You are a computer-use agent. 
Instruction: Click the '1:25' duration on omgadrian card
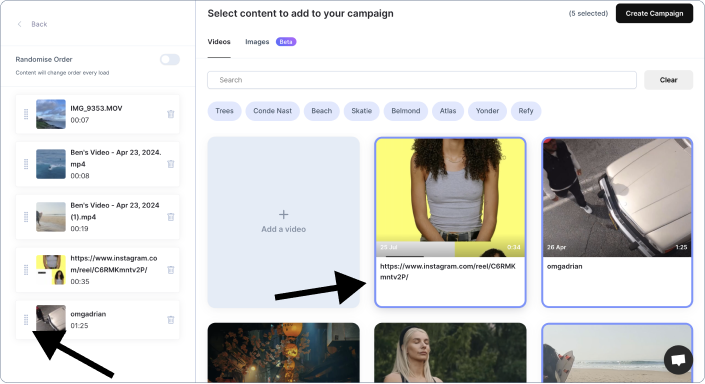click(681, 247)
